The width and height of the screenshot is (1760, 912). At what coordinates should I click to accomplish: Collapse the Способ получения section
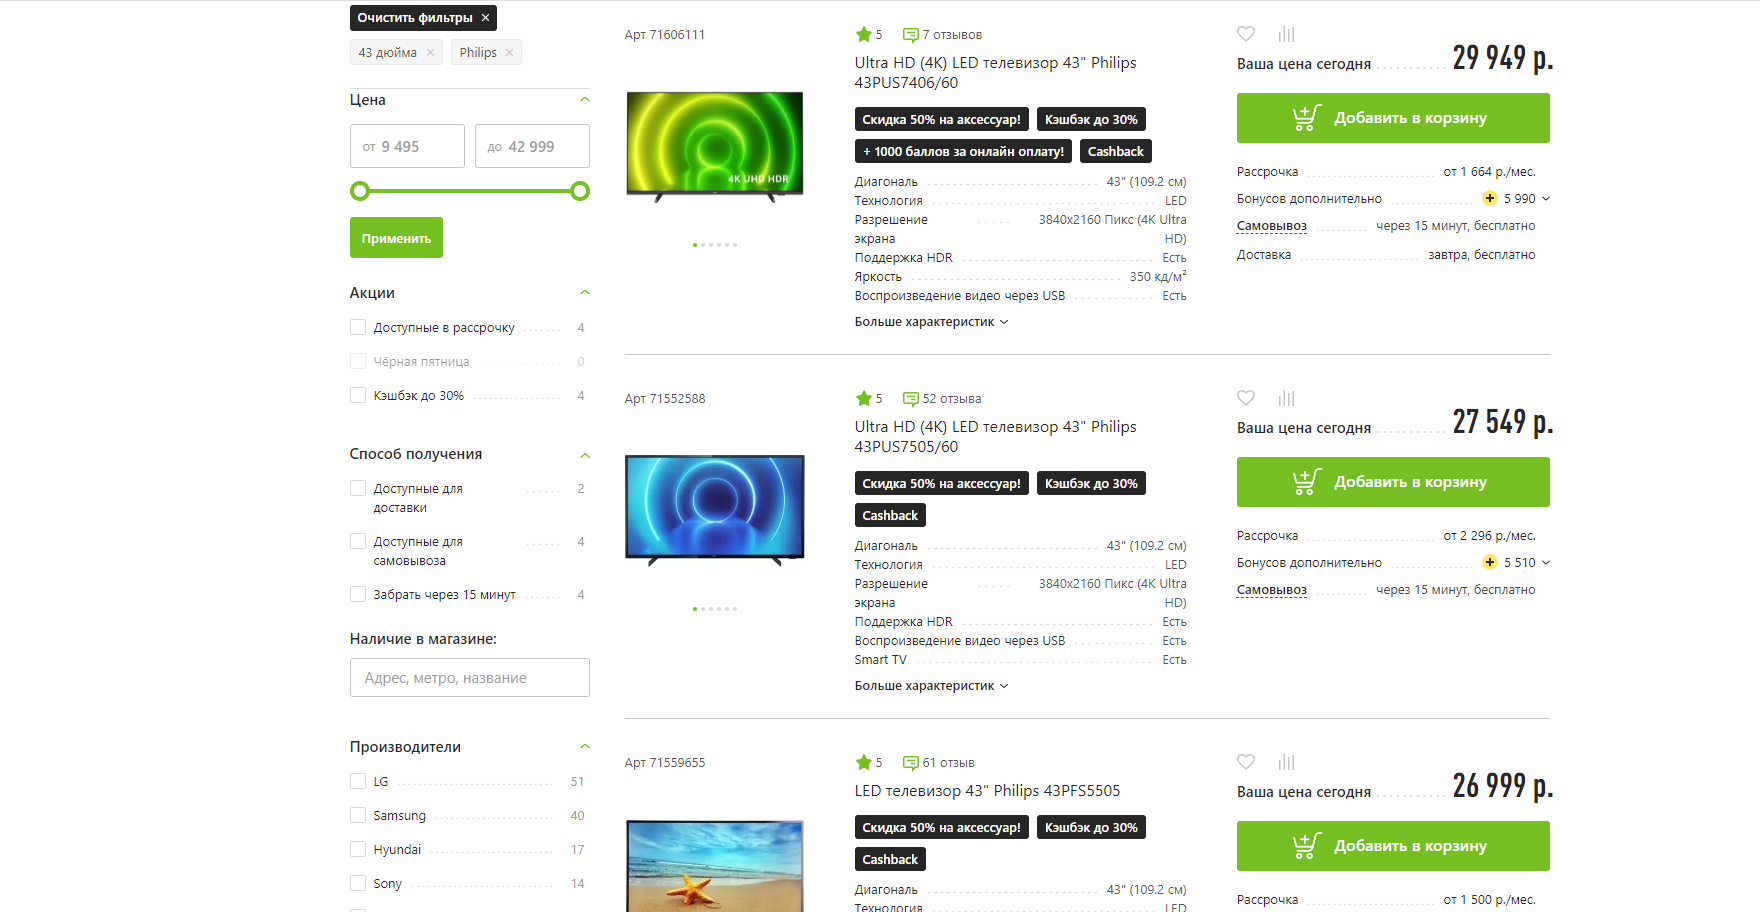coord(585,456)
